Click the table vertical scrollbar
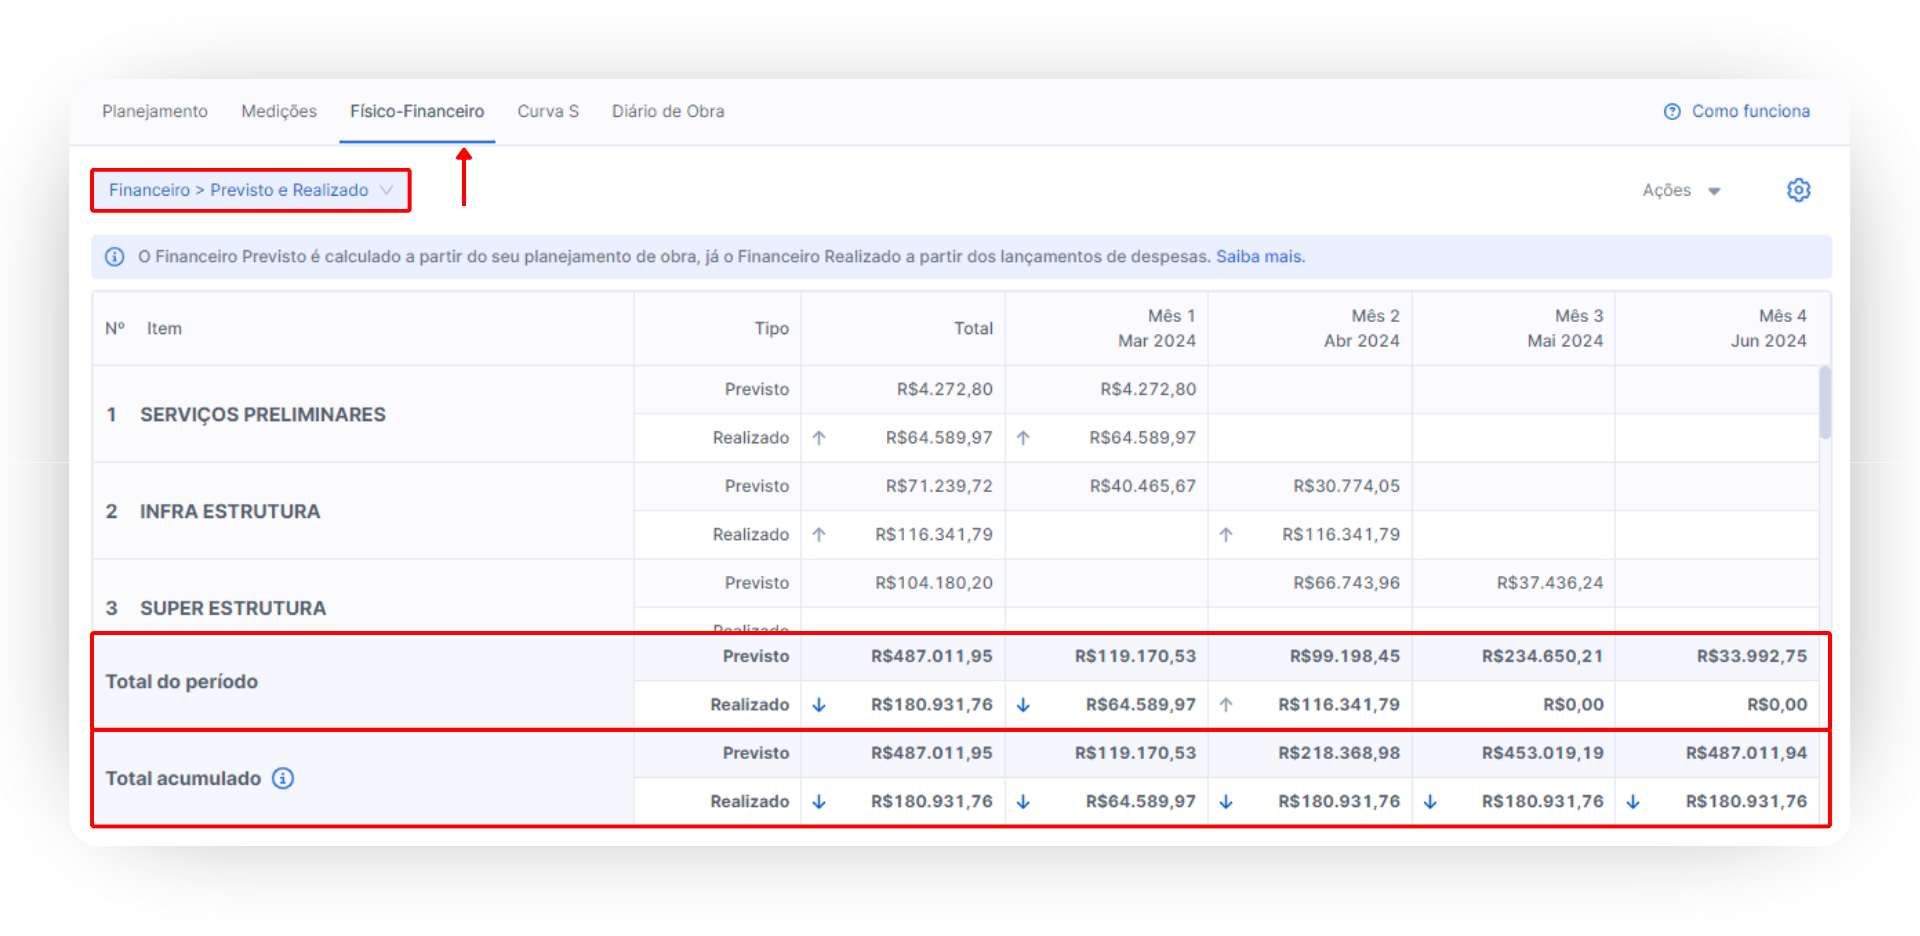Image resolution: width=1920 pixels, height=936 pixels. 1825,402
